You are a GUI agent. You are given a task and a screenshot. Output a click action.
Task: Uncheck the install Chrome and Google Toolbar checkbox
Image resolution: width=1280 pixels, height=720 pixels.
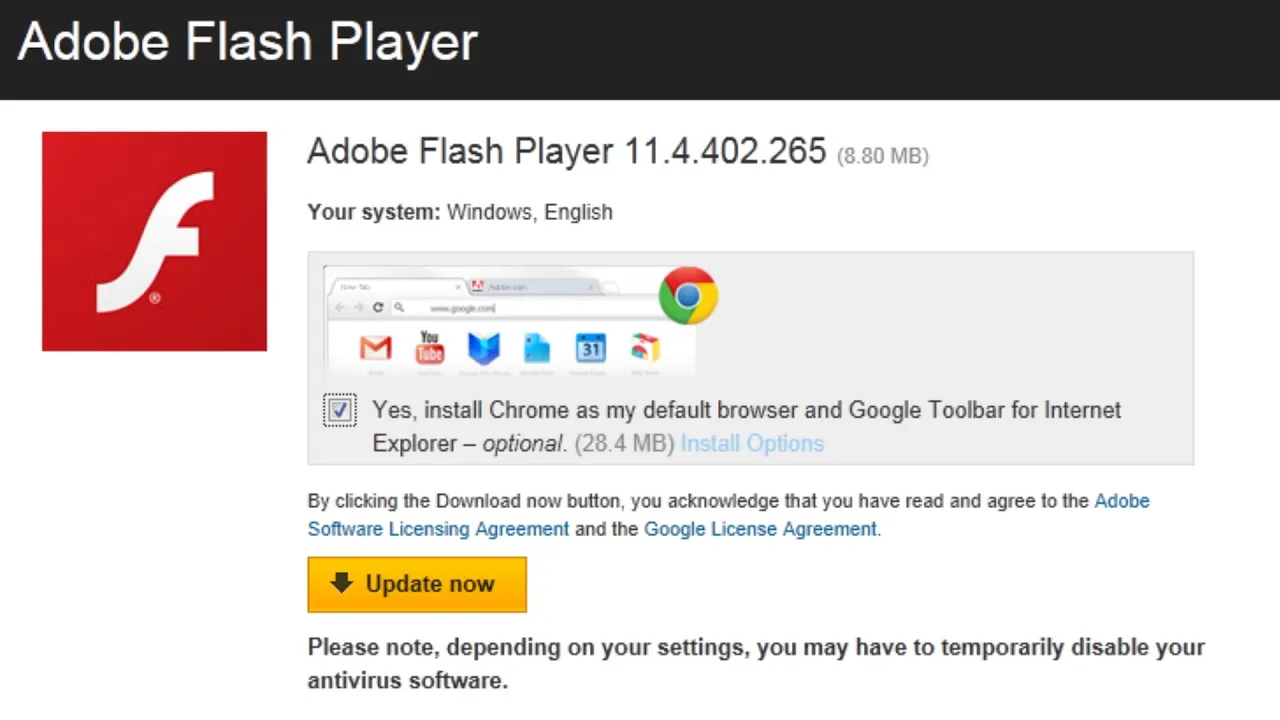pos(340,410)
